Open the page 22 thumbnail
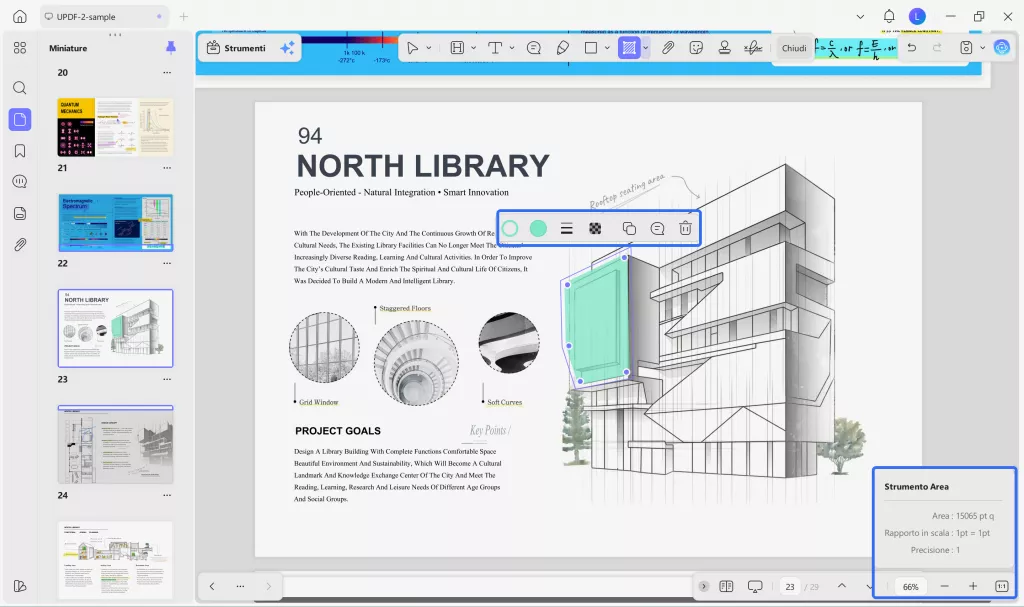 [115, 222]
